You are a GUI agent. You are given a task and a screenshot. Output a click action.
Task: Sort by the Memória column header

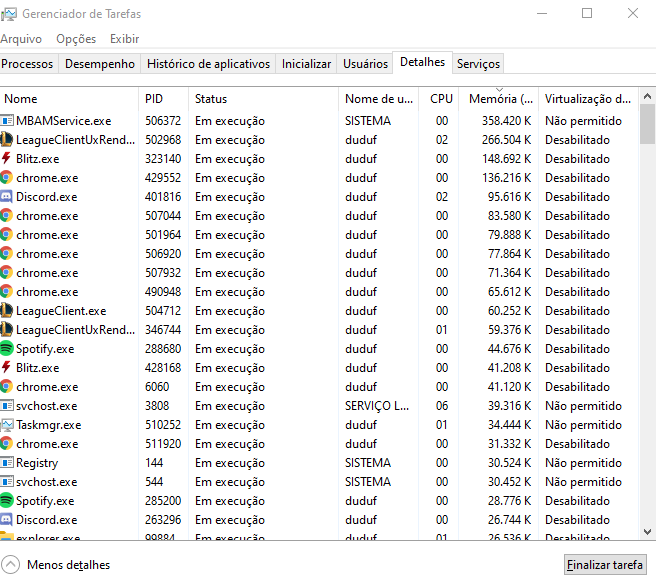[499, 99]
